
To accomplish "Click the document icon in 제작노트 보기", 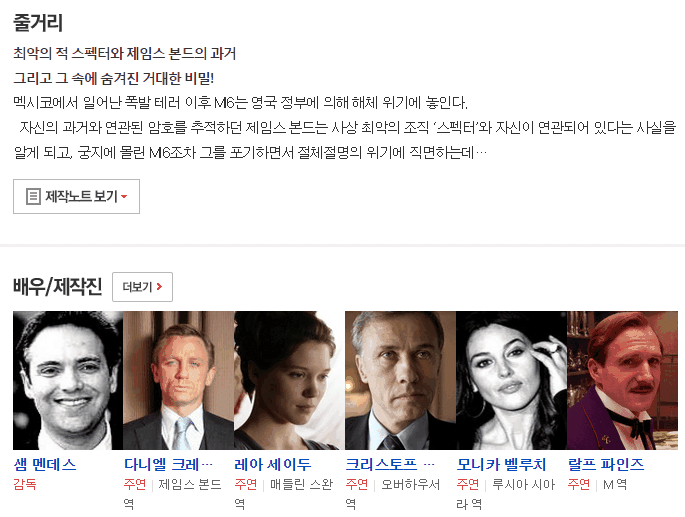I will (33, 196).
